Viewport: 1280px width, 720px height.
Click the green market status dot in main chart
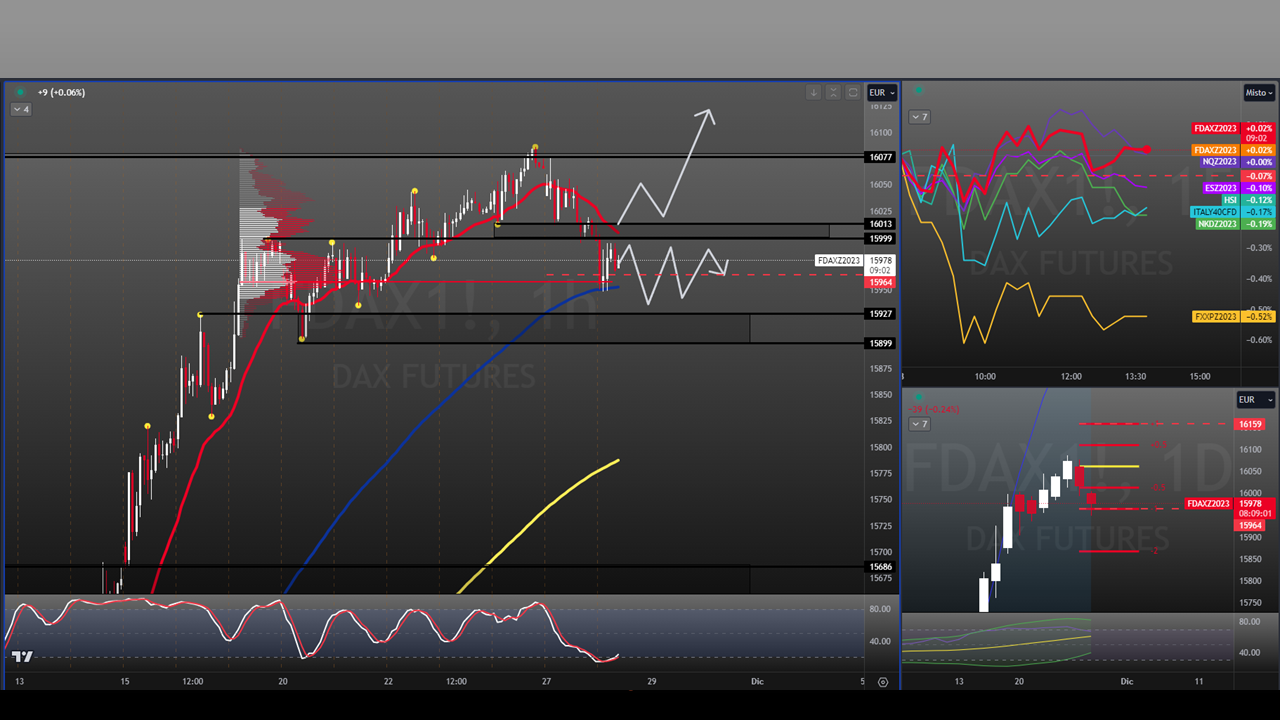click(x=19, y=92)
